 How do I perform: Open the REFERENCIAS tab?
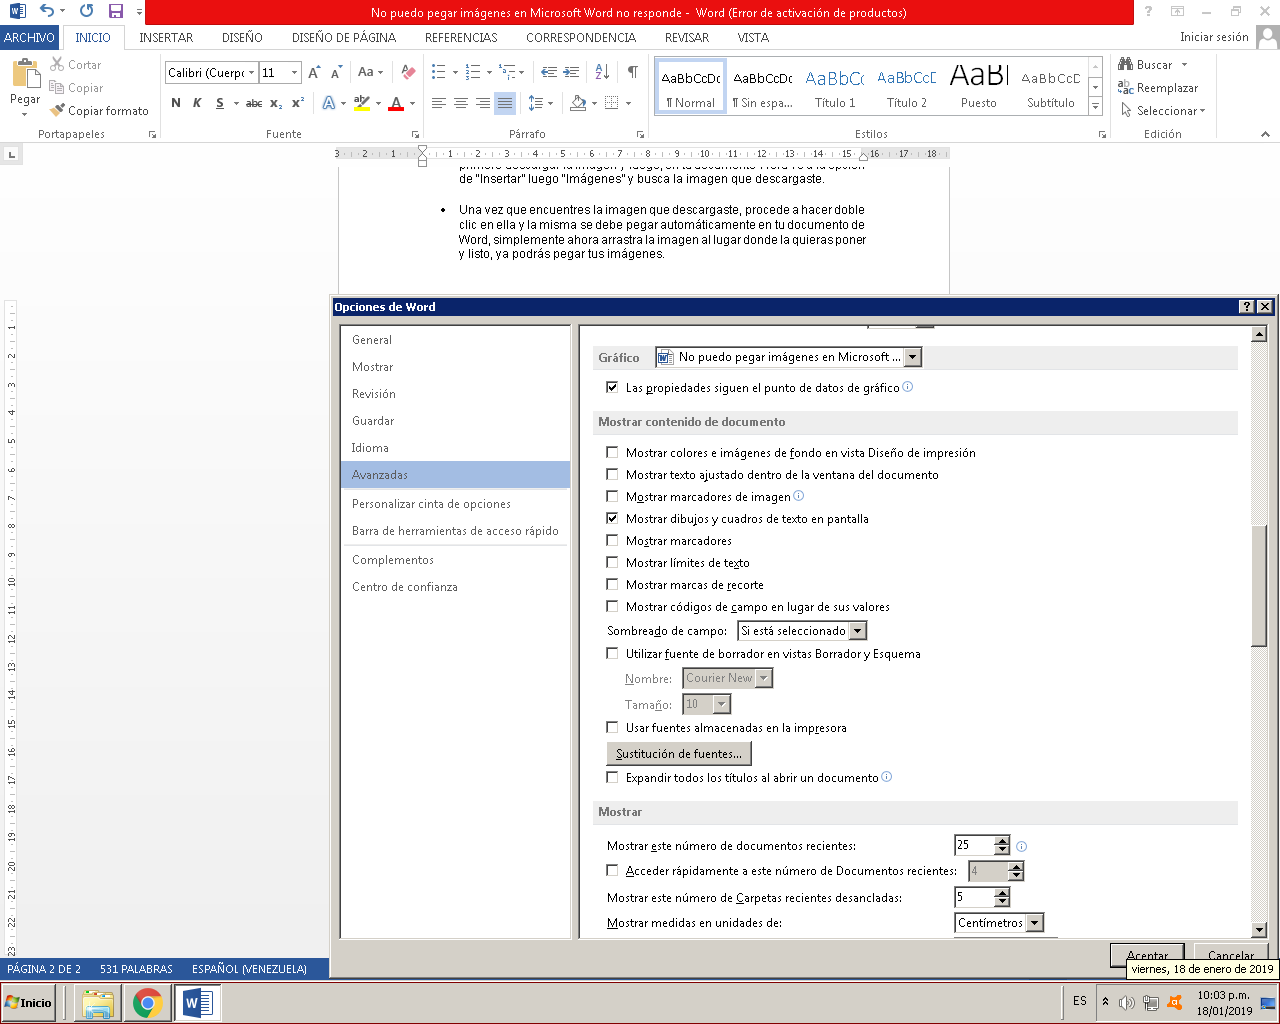pyautogui.click(x=461, y=37)
